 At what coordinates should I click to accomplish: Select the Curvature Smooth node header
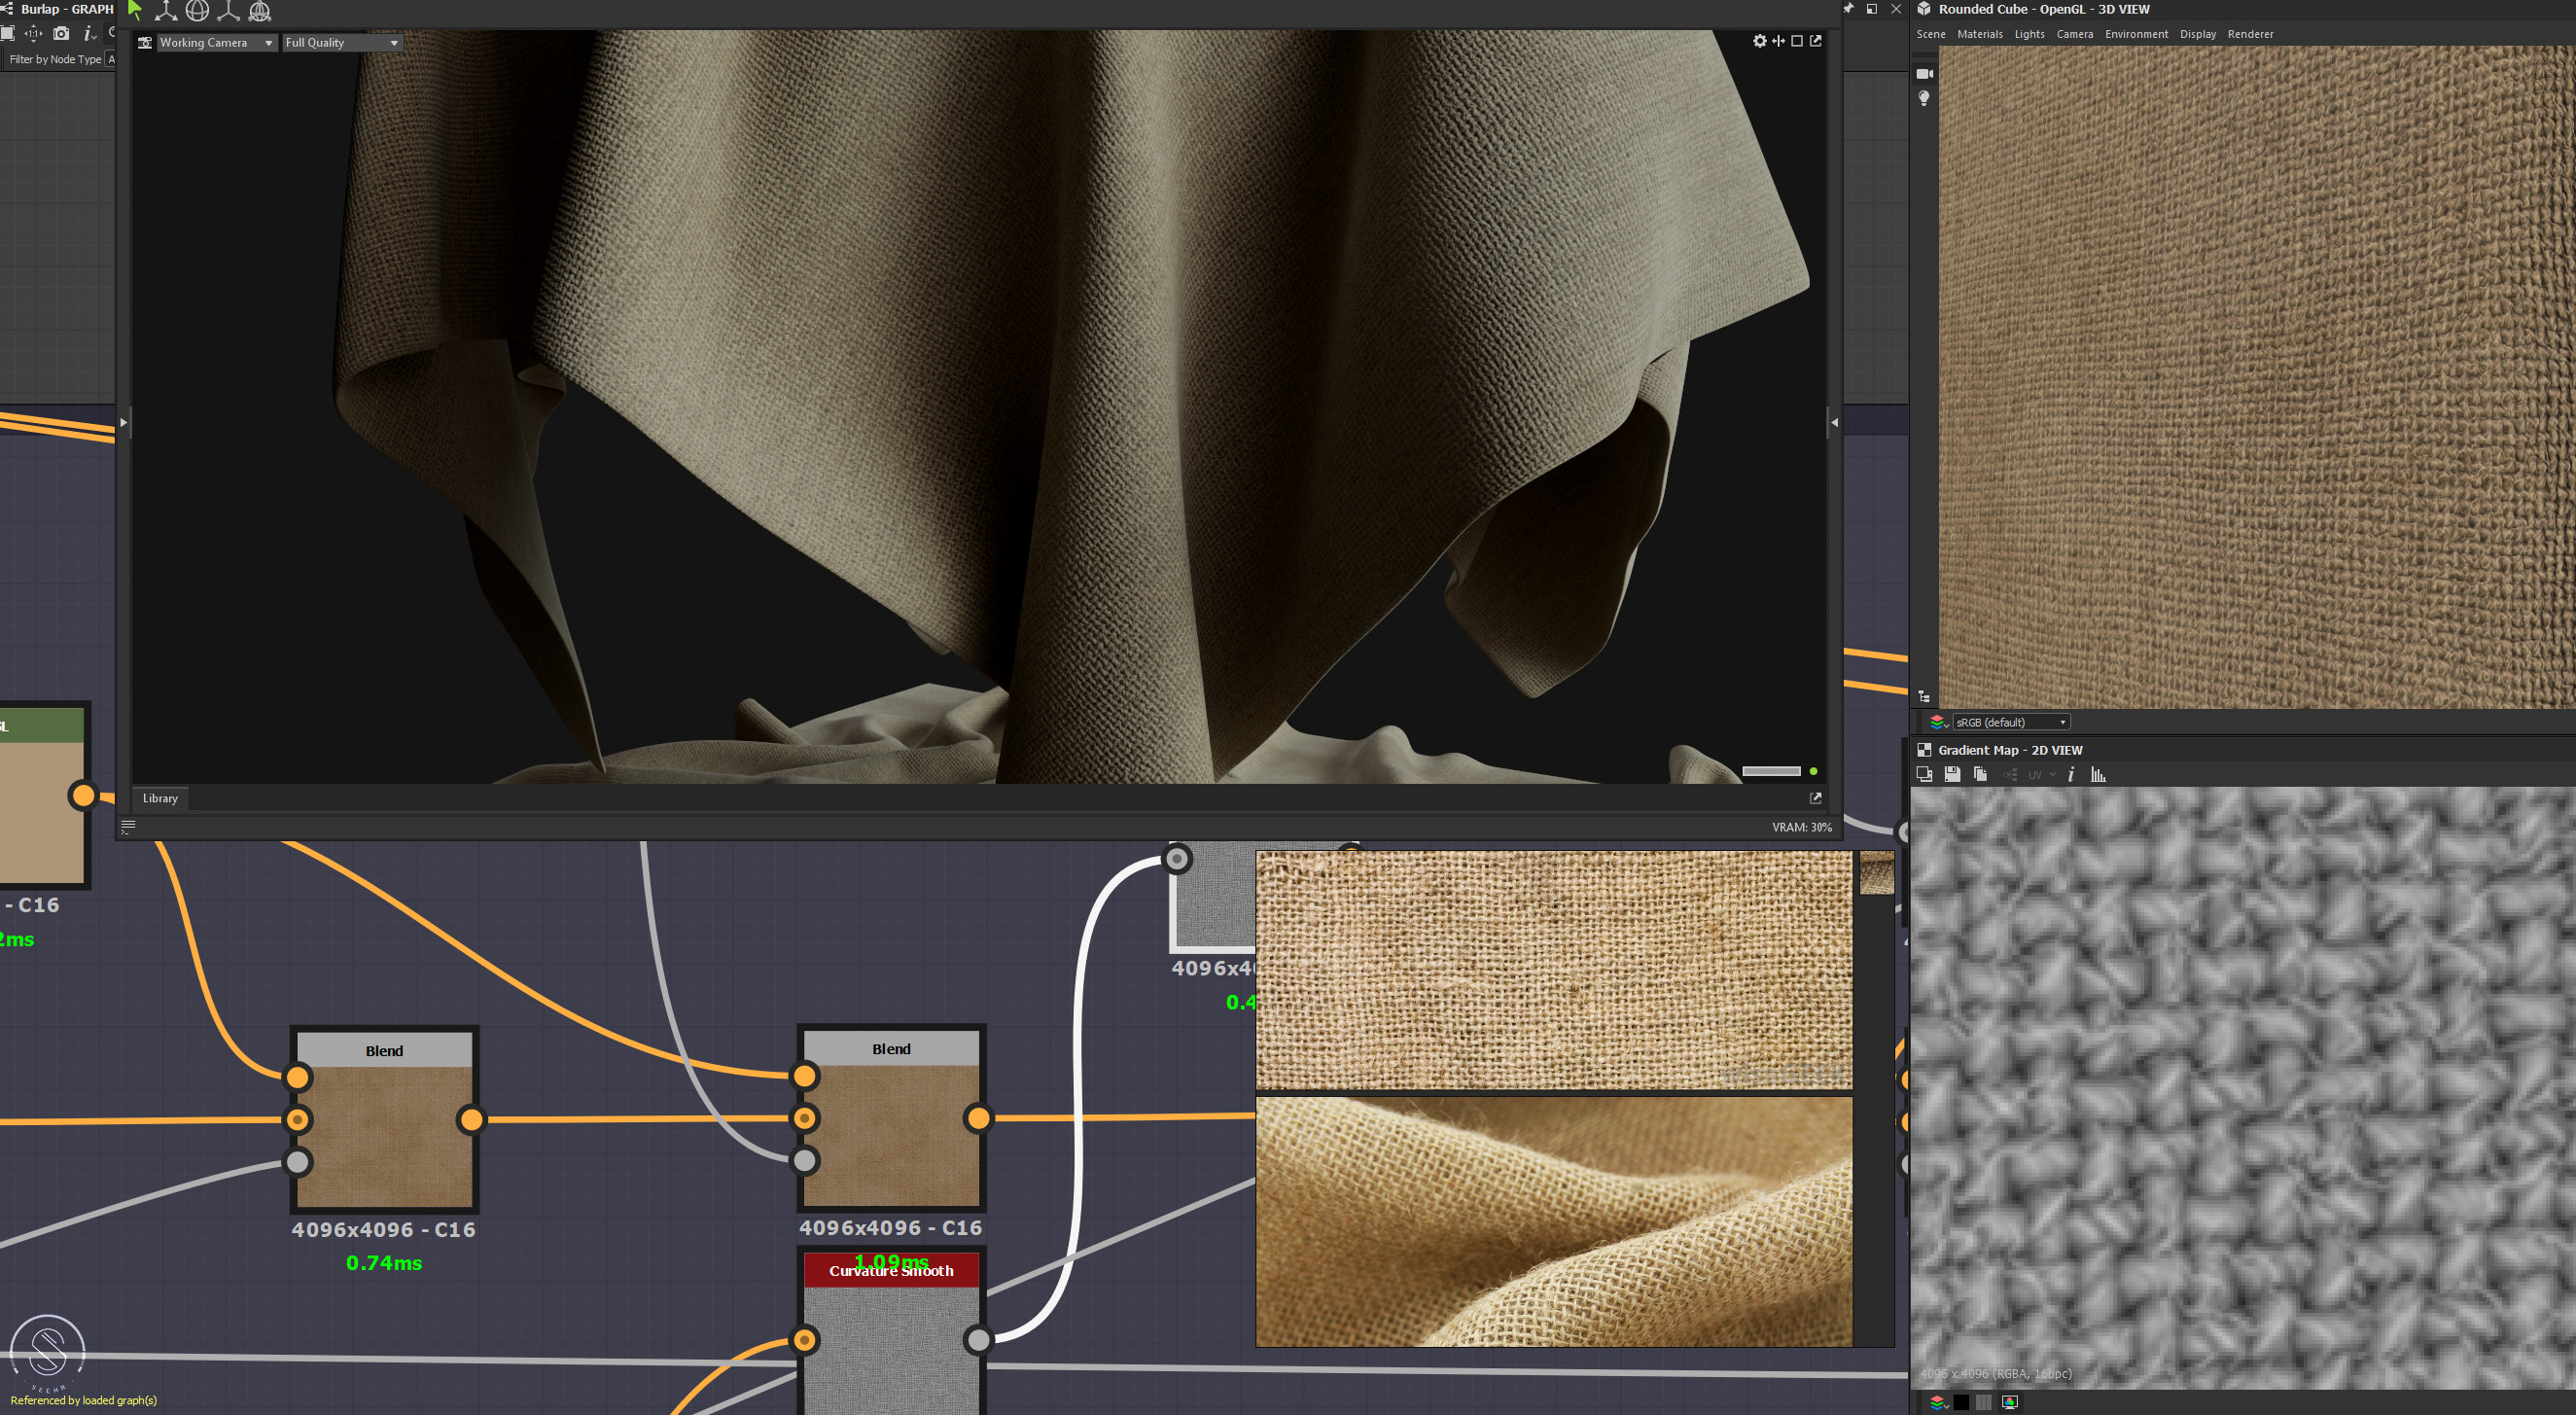tap(891, 1270)
